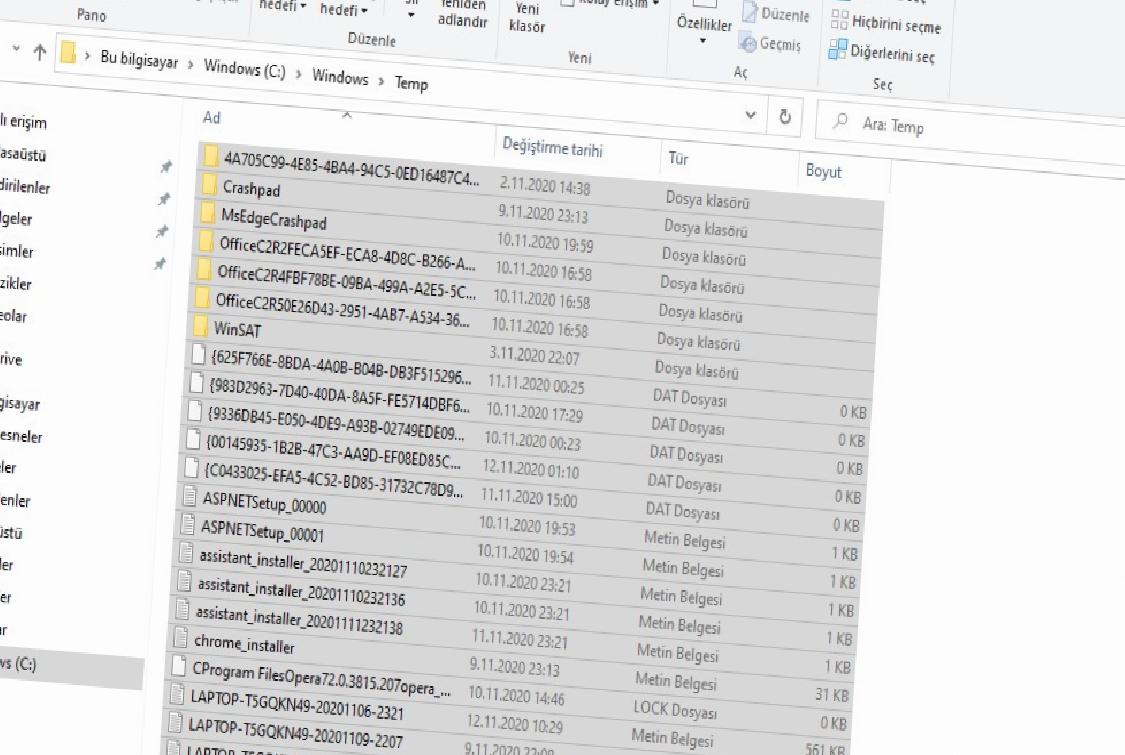Click the 'Temp' breadcrumb segment
The image size is (1125, 755).
[x=411, y=83]
